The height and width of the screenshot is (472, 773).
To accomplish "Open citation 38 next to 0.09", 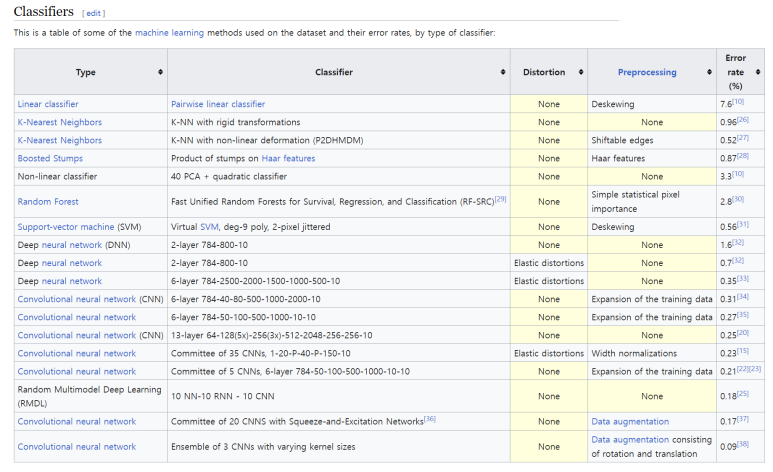I will [743, 444].
